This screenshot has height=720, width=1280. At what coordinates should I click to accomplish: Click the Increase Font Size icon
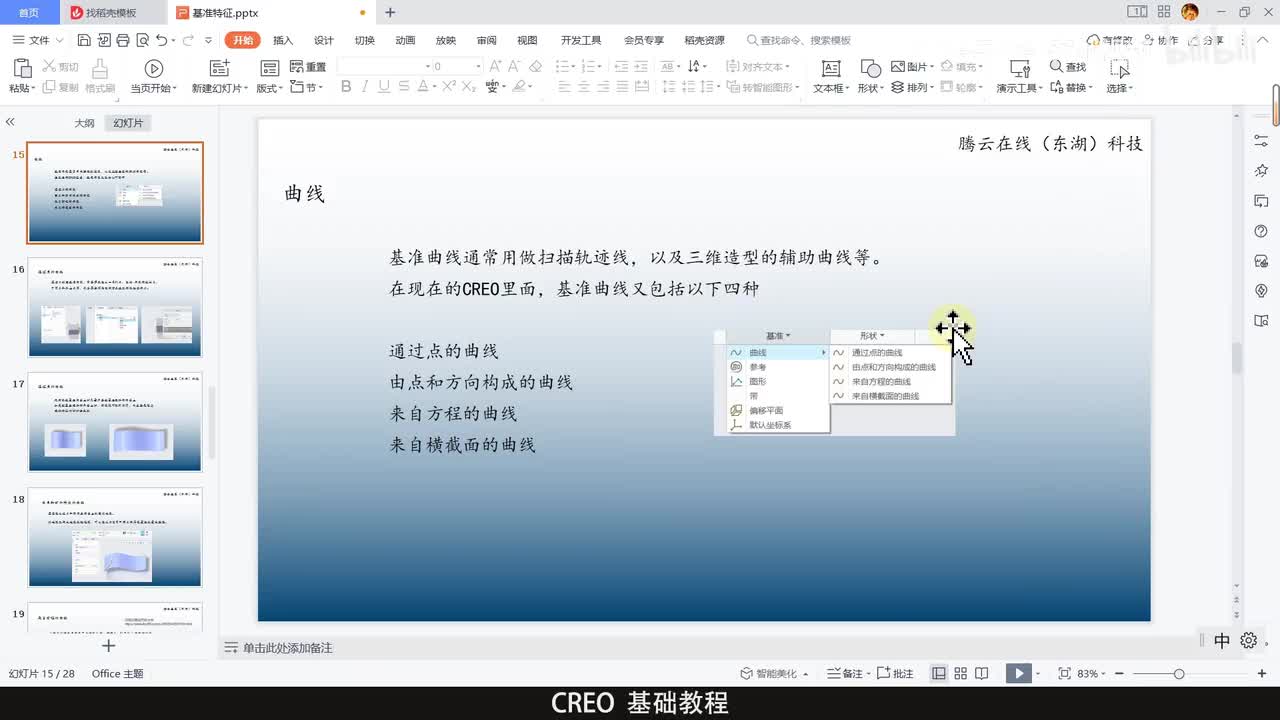click(496, 66)
